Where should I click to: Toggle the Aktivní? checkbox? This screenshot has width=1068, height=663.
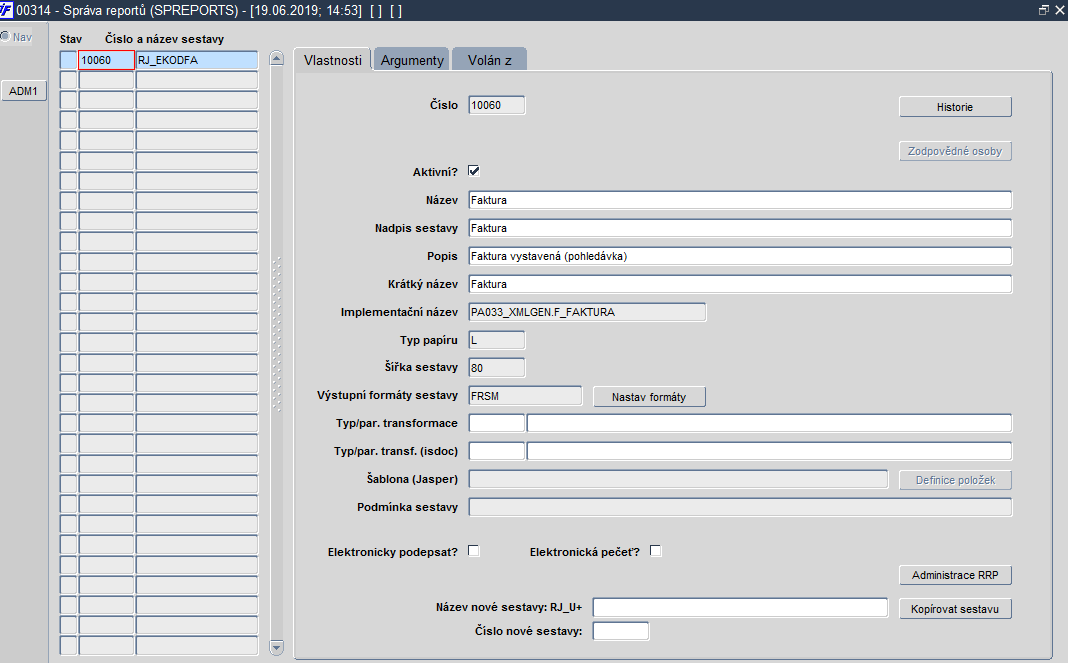pyautogui.click(x=474, y=171)
